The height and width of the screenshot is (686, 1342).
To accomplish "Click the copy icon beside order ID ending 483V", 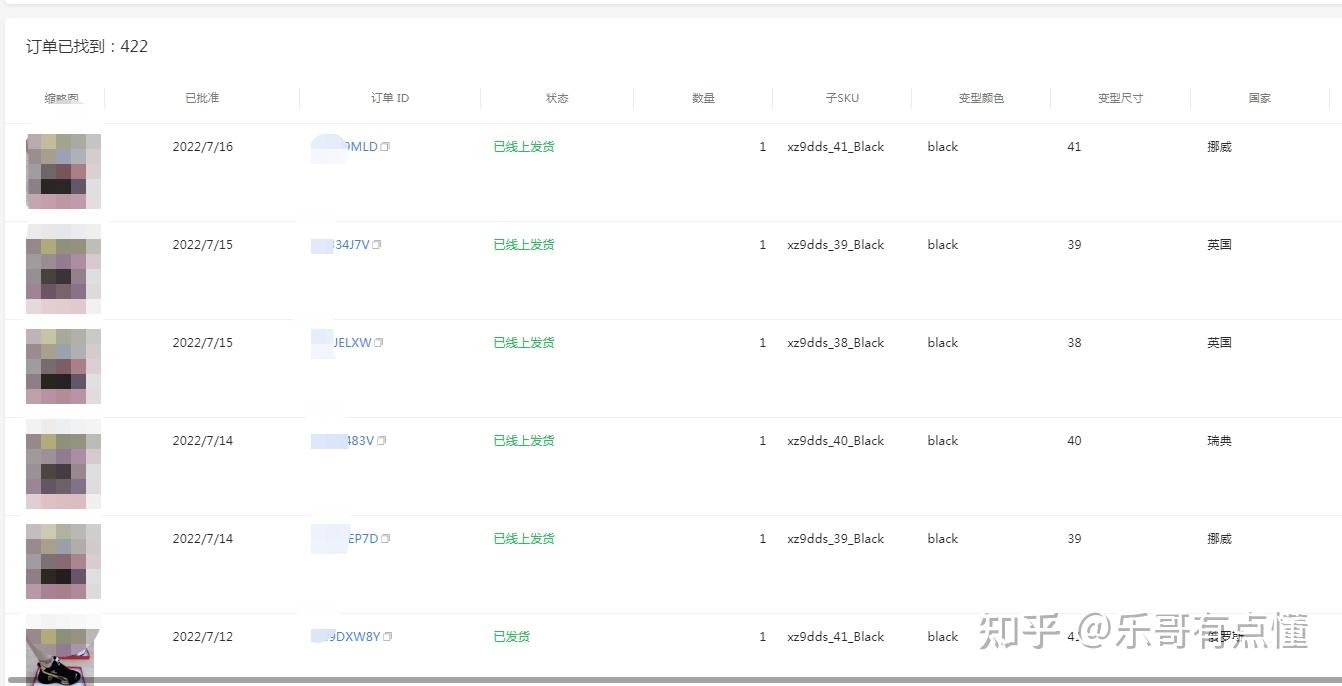I will pyautogui.click(x=380, y=440).
